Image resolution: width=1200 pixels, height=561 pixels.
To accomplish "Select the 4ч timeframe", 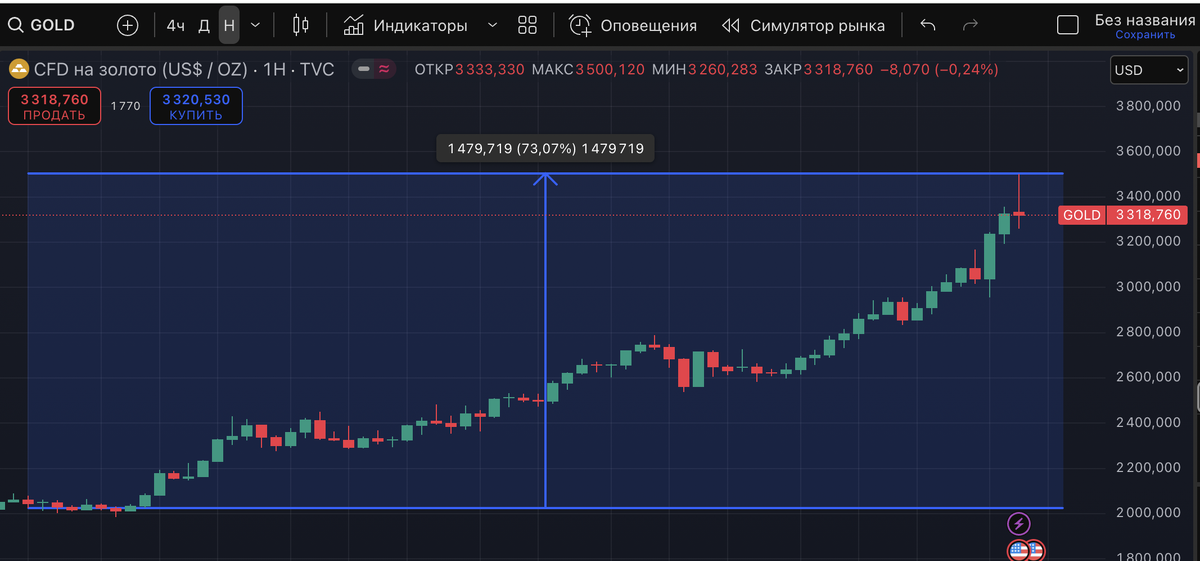I will click(176, 25).
